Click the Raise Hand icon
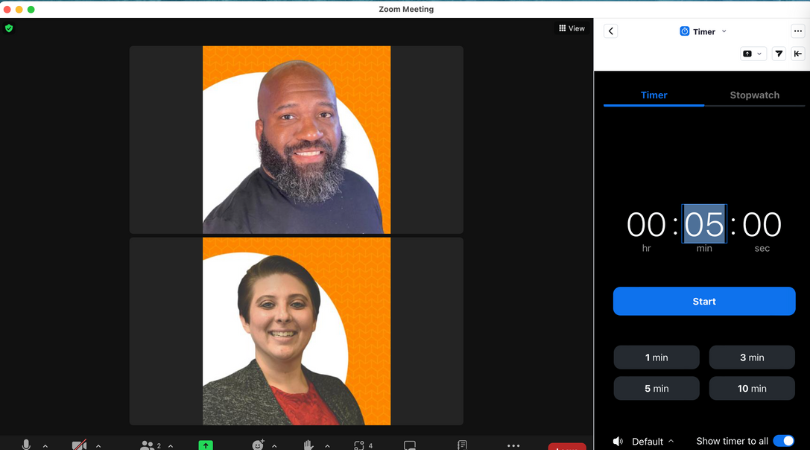This screenshot has width=810, height=450. pyautogui.click(x=309, y=445)
